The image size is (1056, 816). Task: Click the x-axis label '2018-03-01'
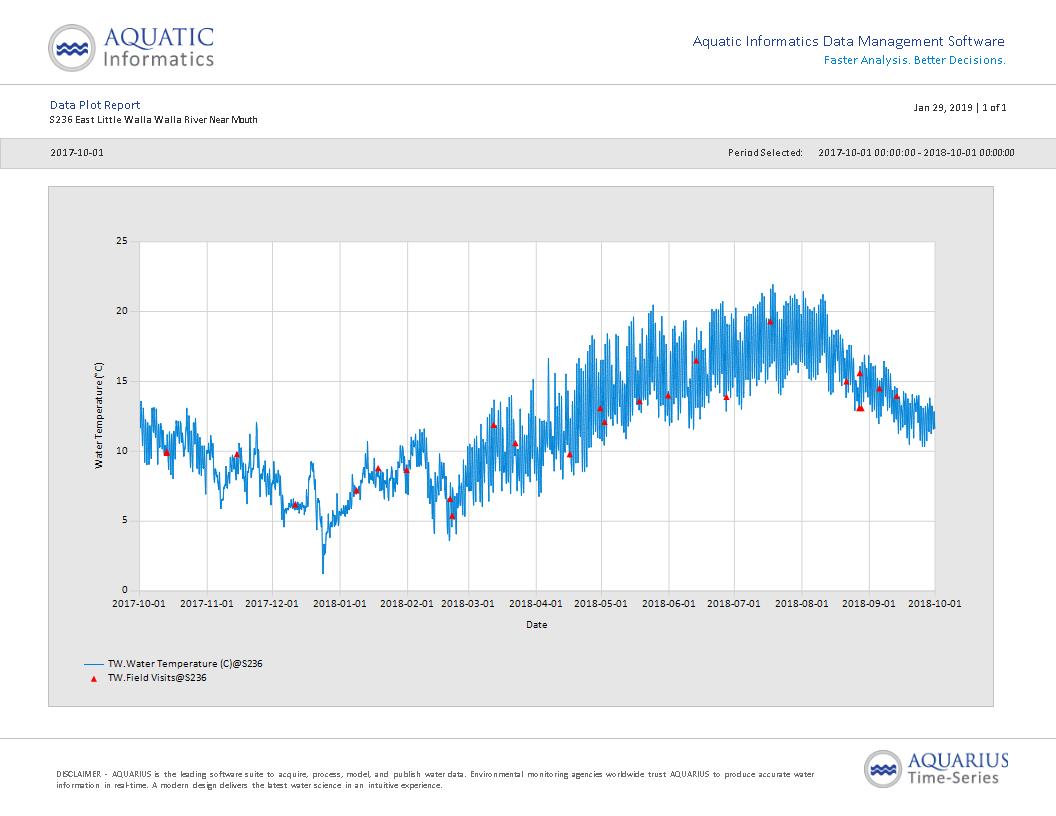[468, 603]
